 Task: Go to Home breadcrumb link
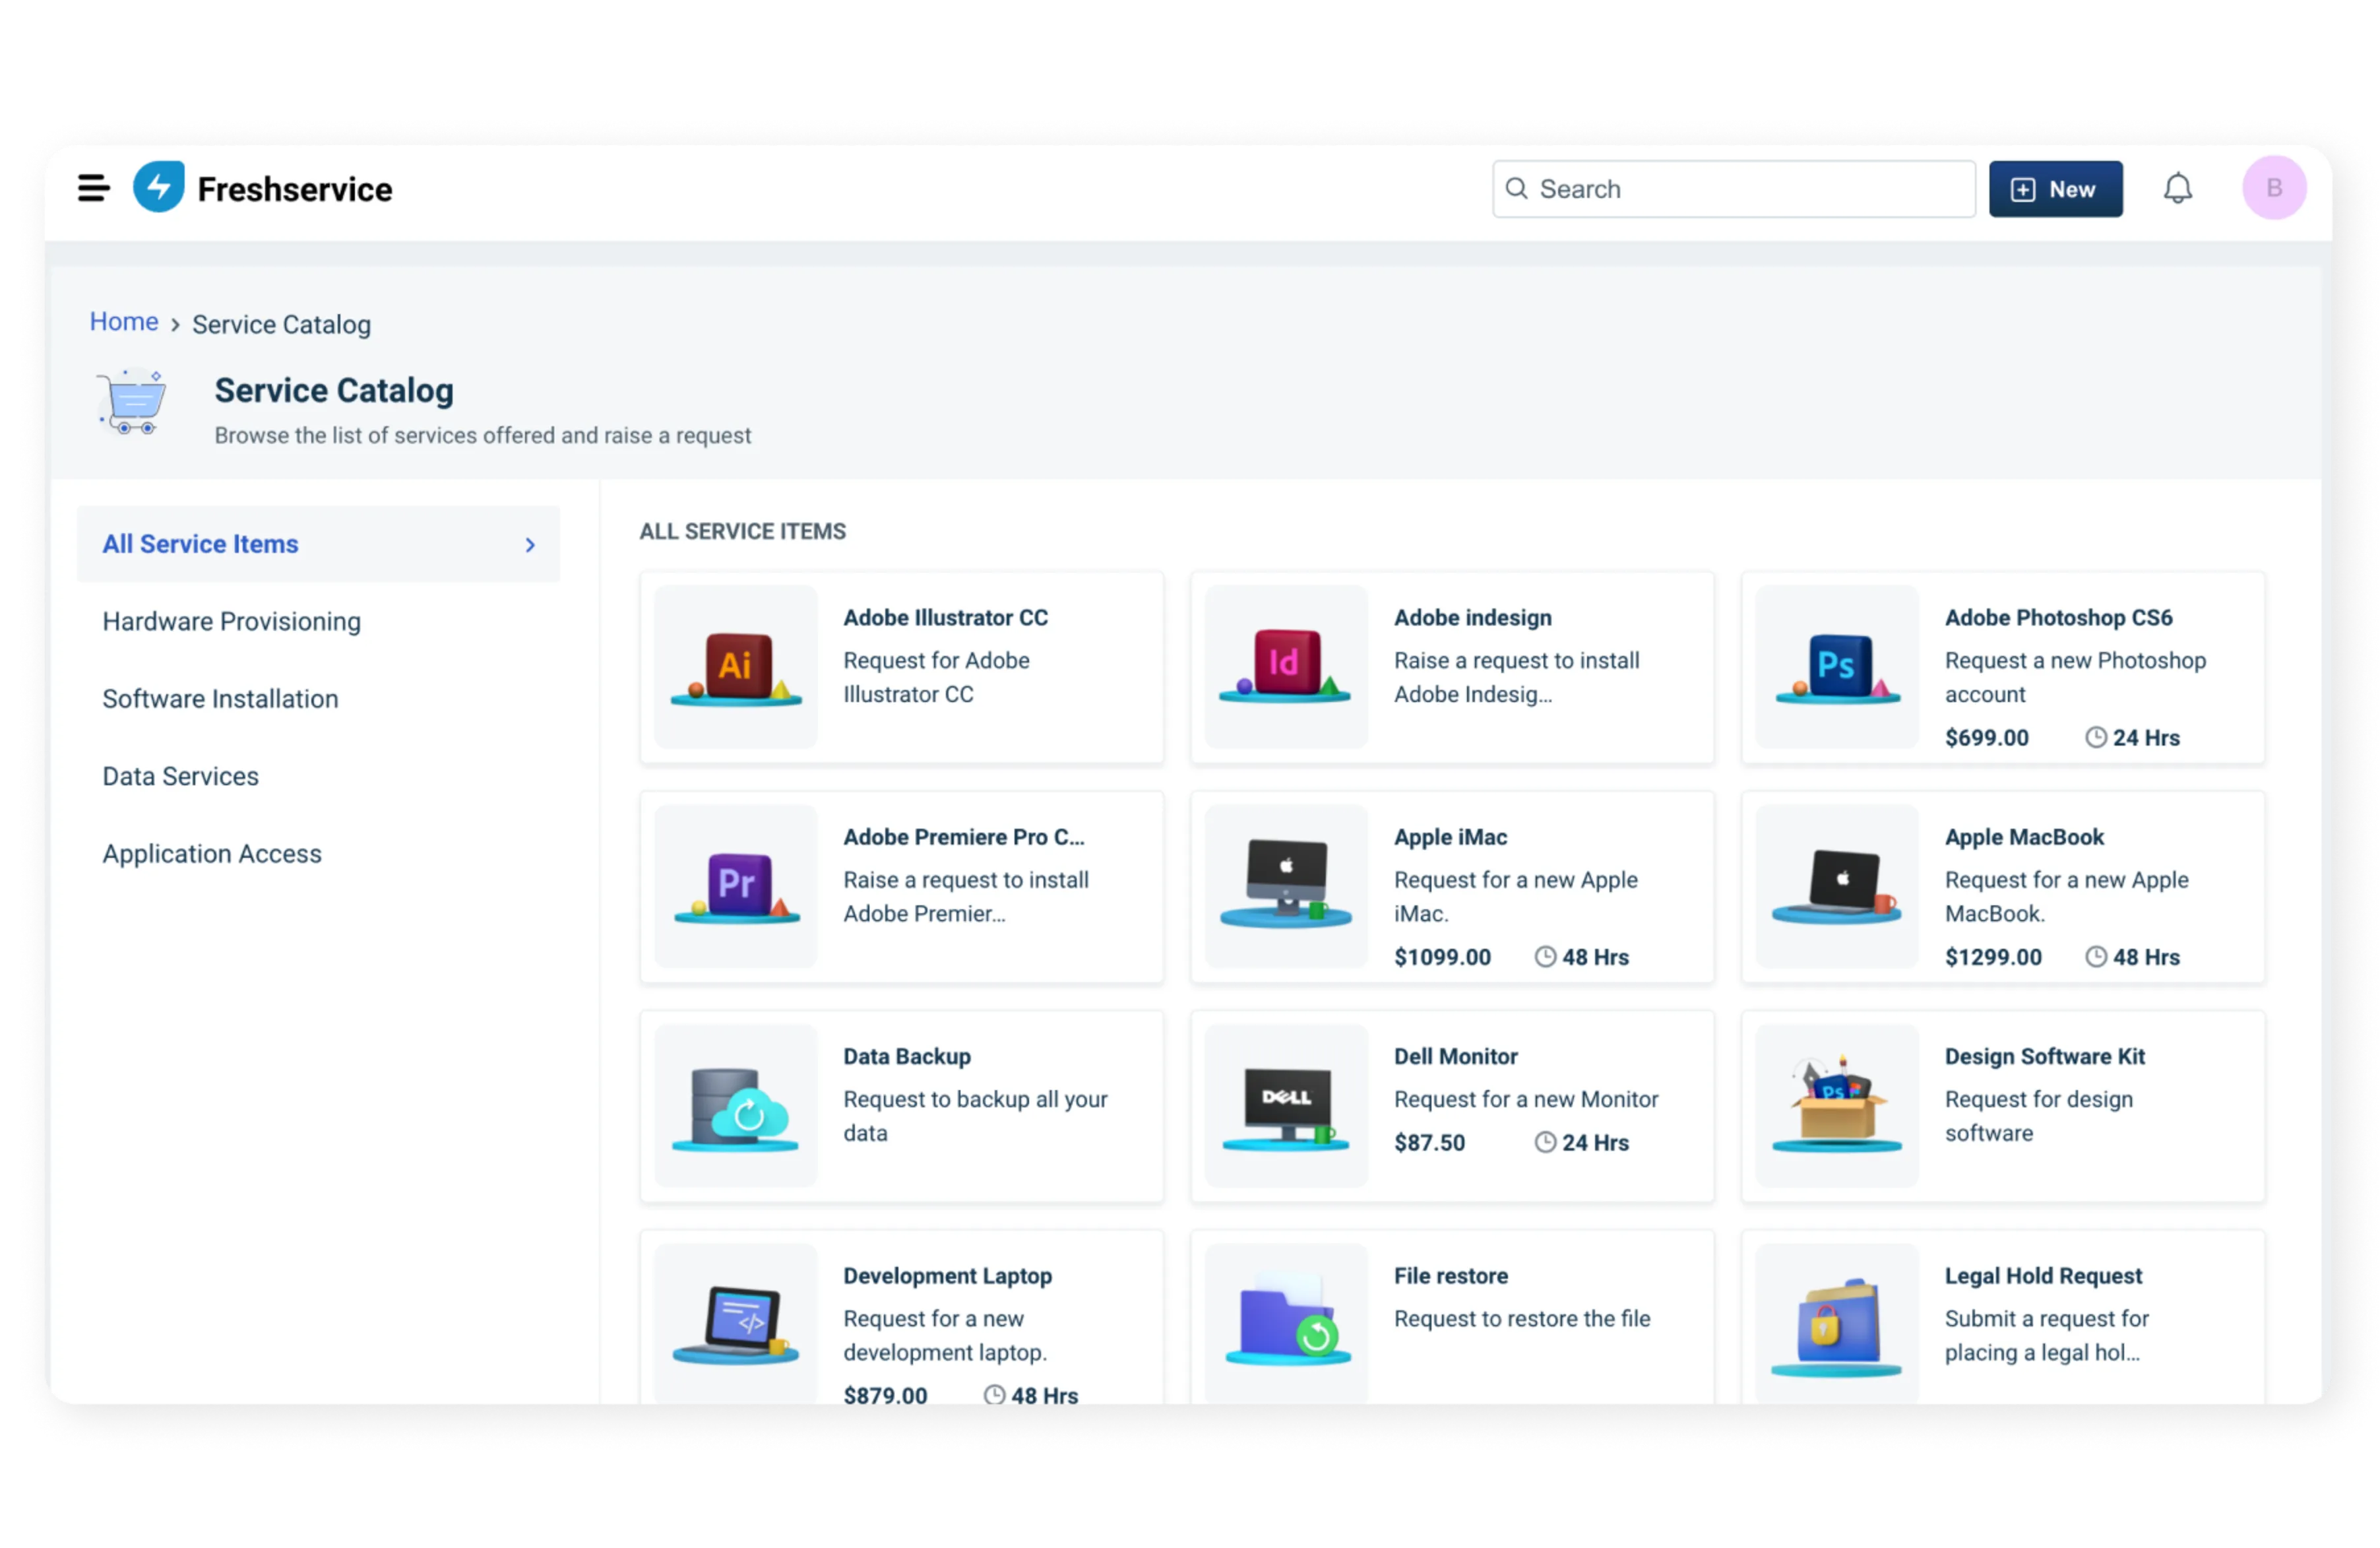coord(124,322)
